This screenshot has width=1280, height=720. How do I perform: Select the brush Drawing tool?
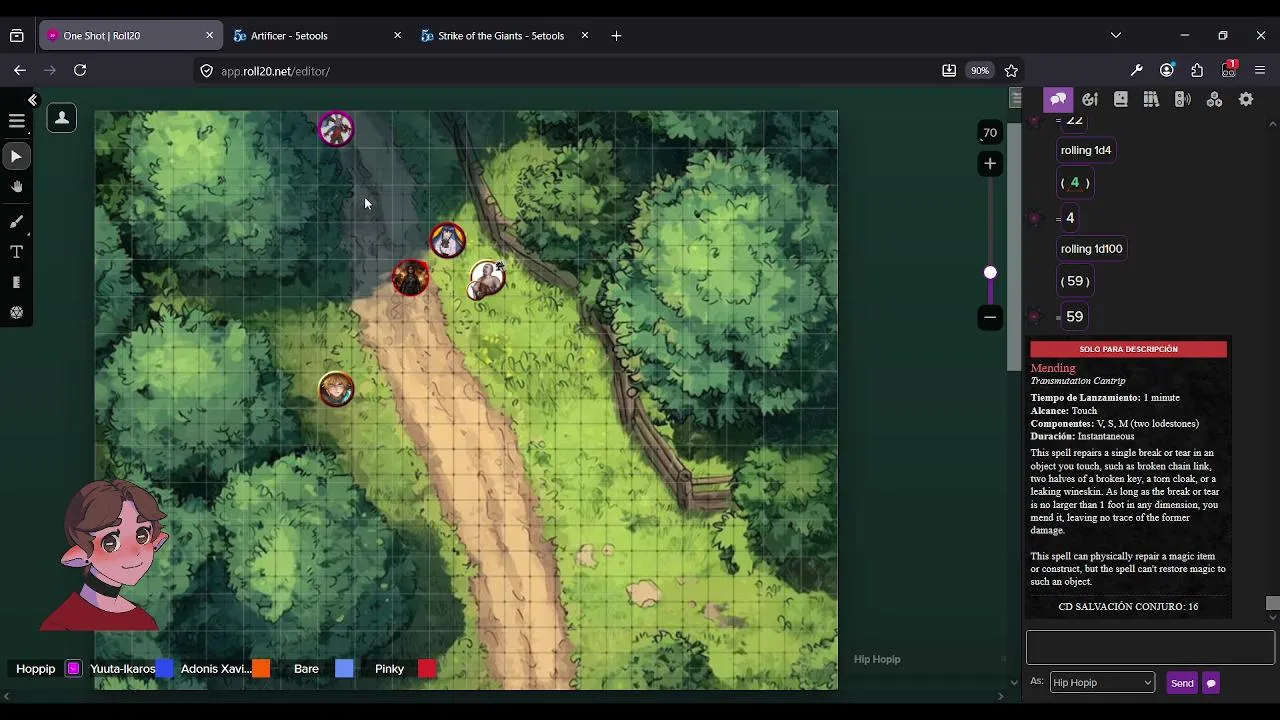(x=16, y=221)
